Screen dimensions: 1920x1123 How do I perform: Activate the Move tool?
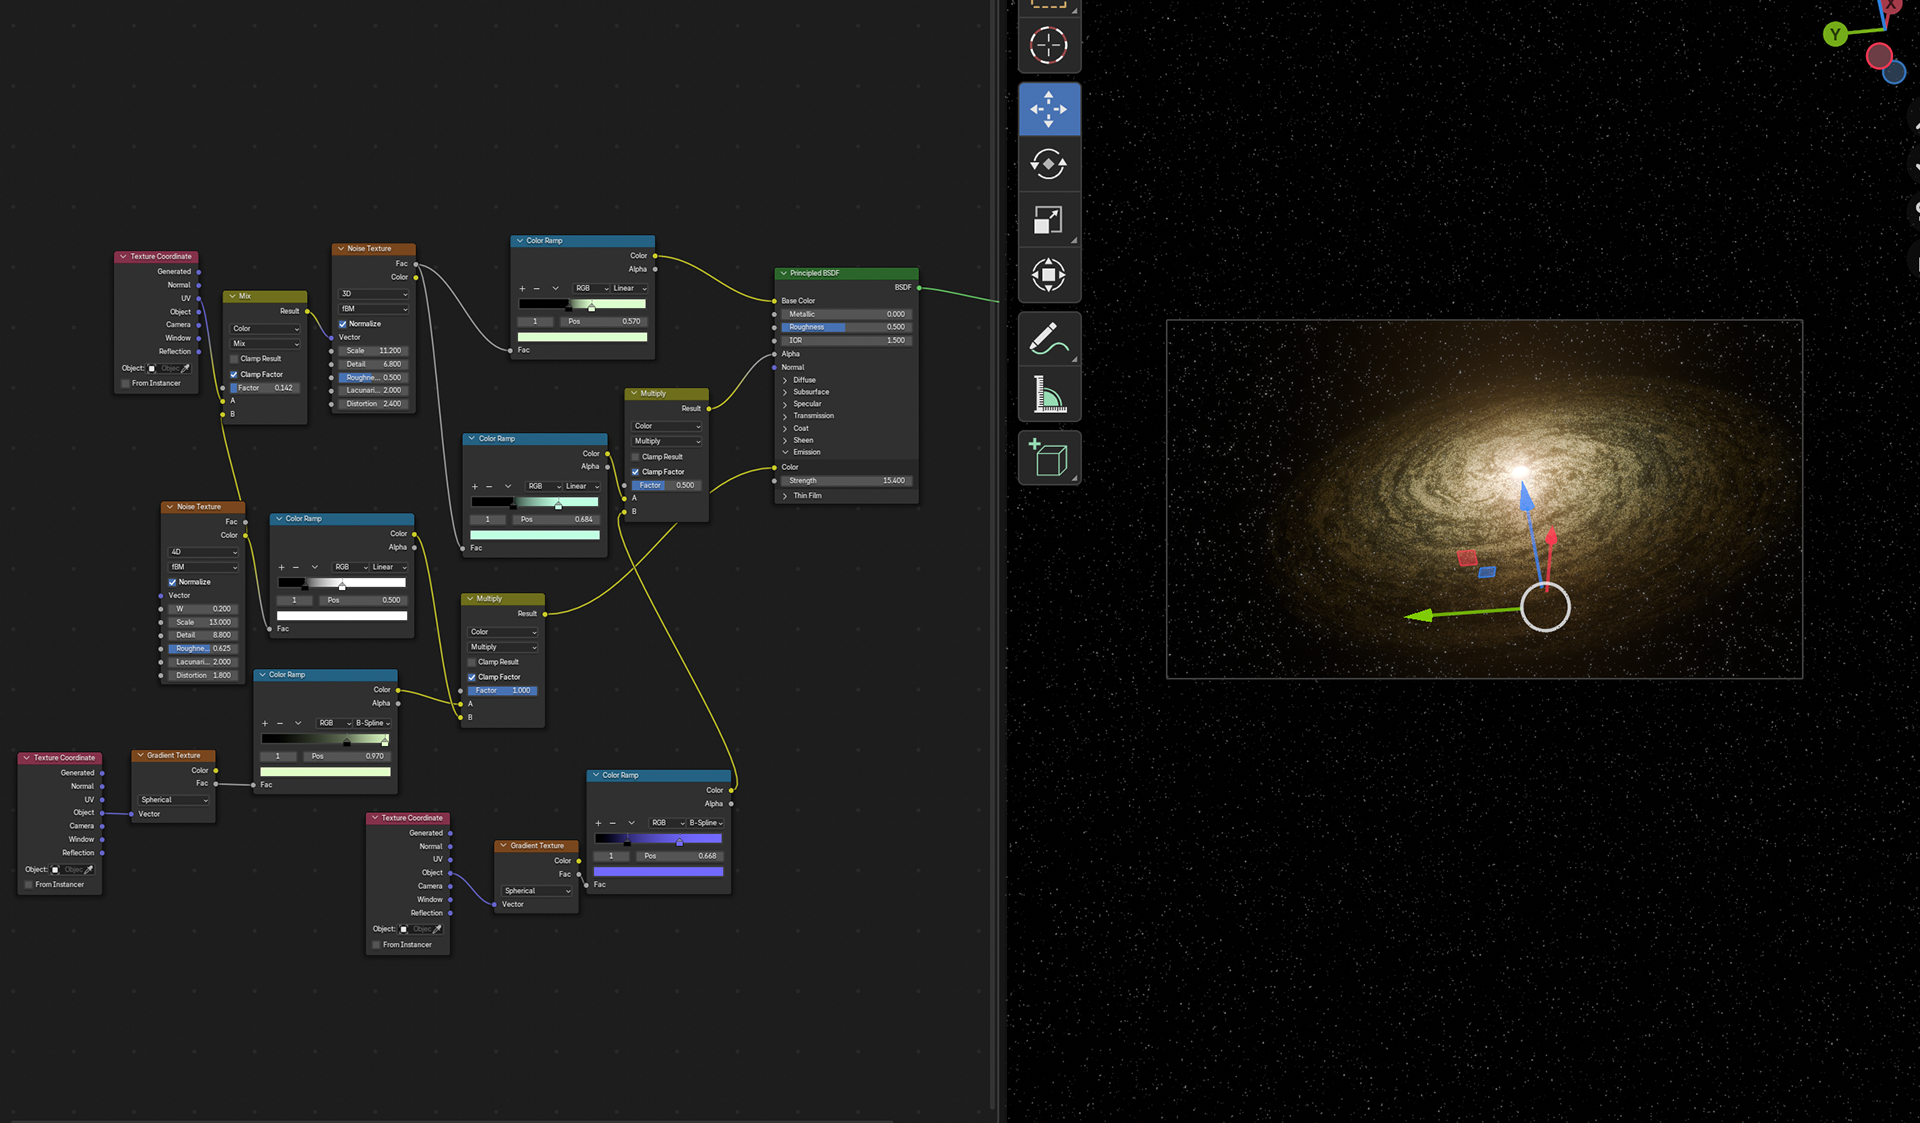point(1048,109)
